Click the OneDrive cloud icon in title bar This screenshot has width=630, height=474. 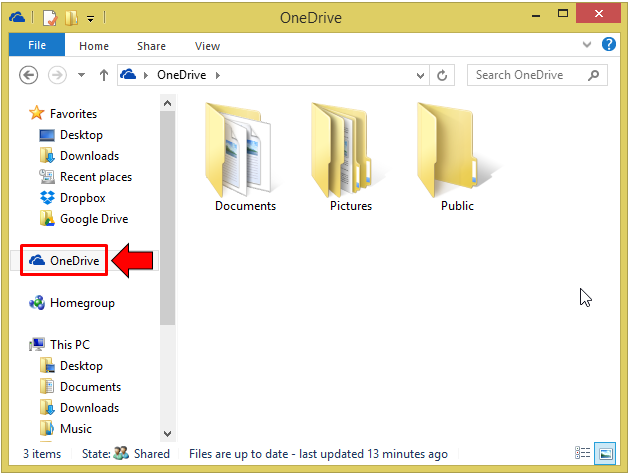[17, 17]
